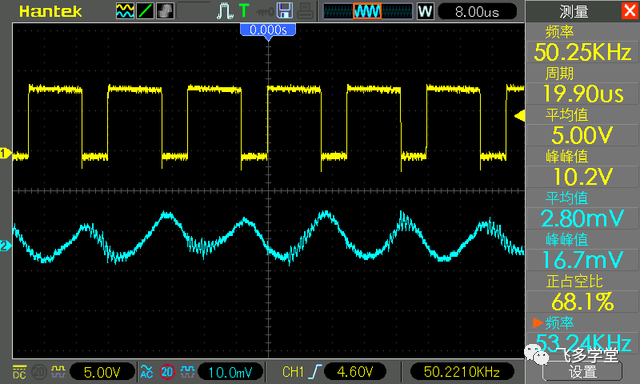Click the grayed-out key lock icon

click(264, 12)
